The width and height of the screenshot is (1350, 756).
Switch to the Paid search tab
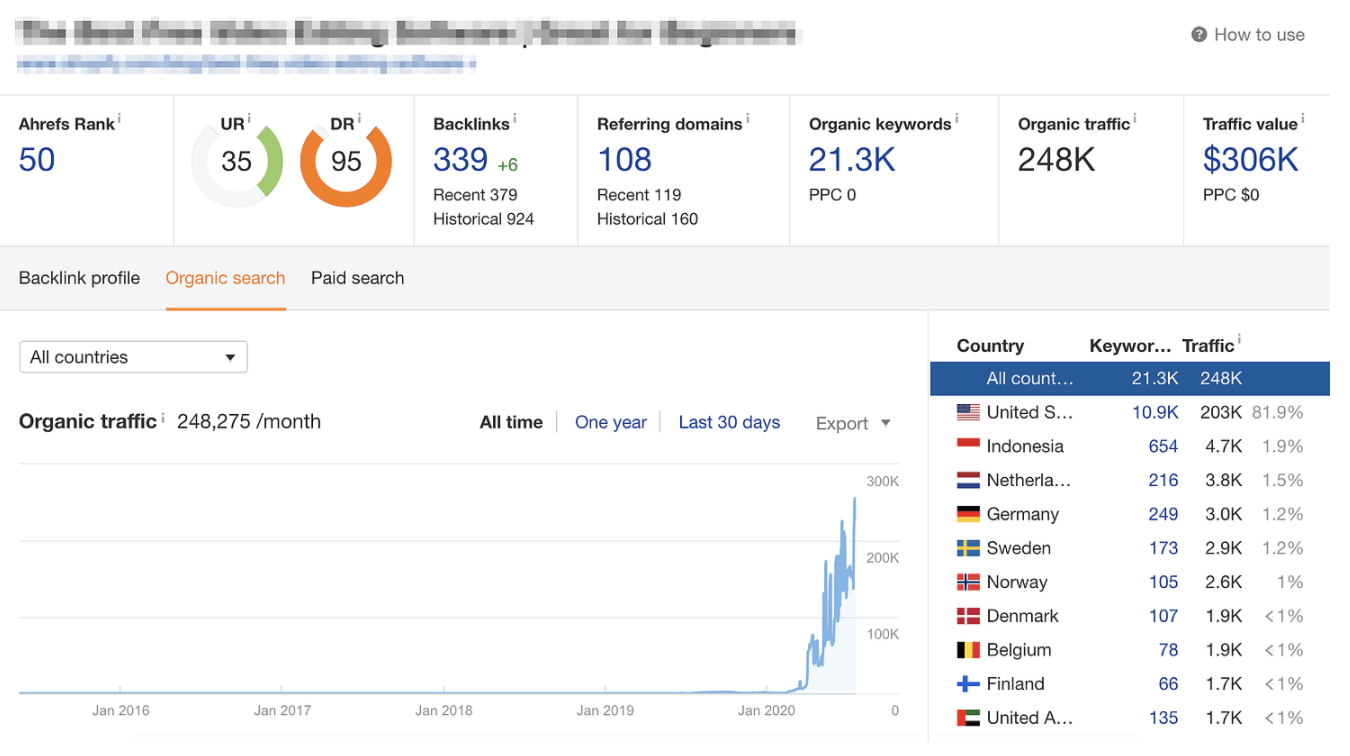pos(357,278)
